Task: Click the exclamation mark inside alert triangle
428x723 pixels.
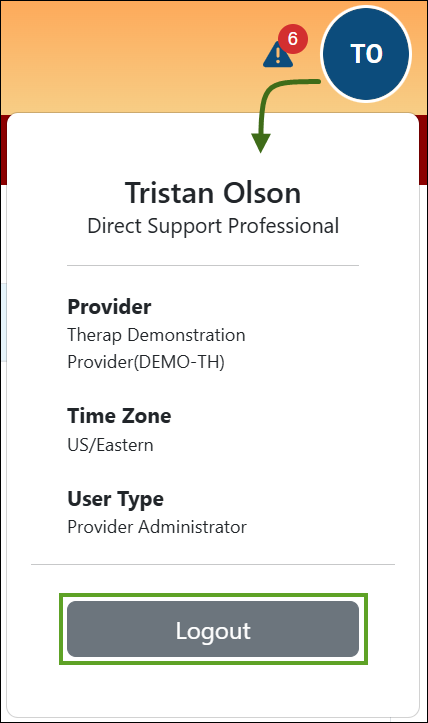Action: click(x=278, y=55)
